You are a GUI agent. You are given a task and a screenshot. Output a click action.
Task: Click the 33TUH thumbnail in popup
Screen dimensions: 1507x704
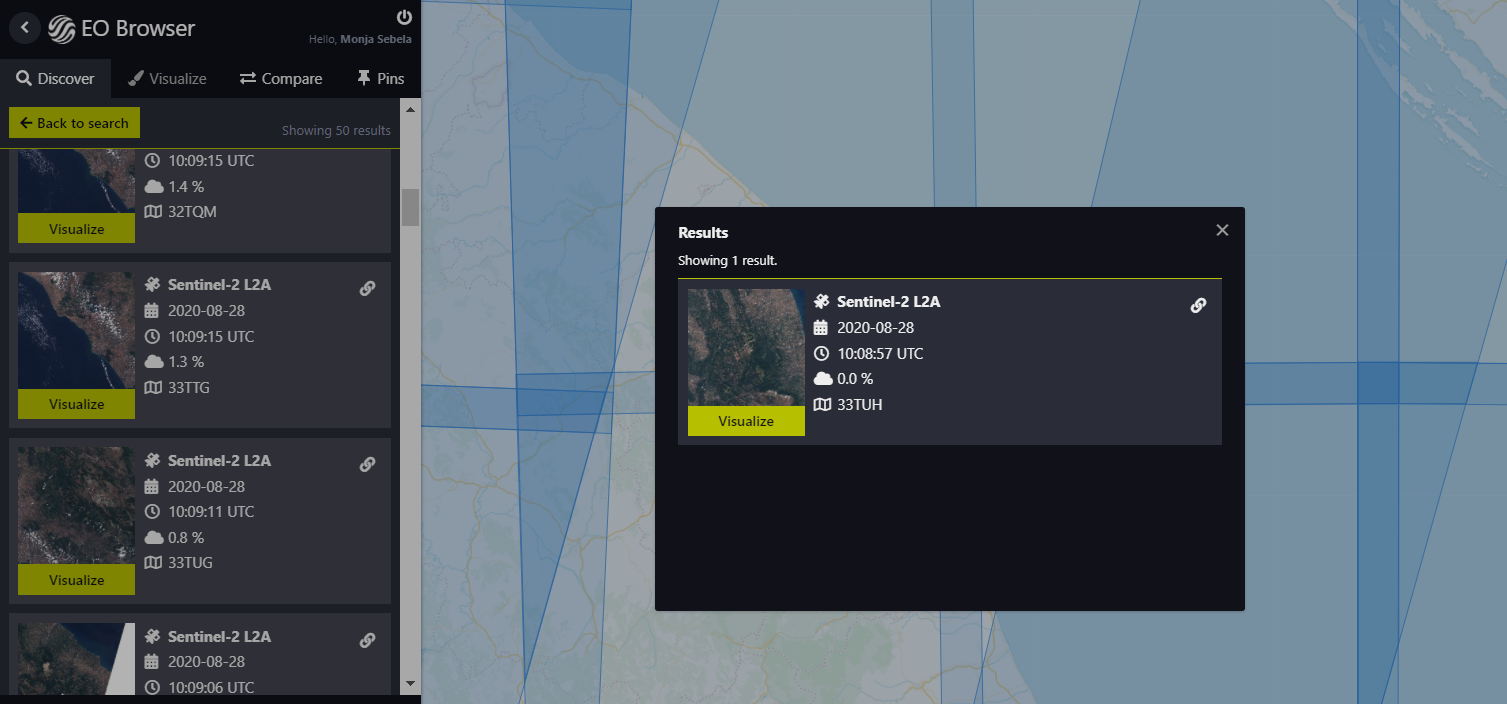pos(746,347)
